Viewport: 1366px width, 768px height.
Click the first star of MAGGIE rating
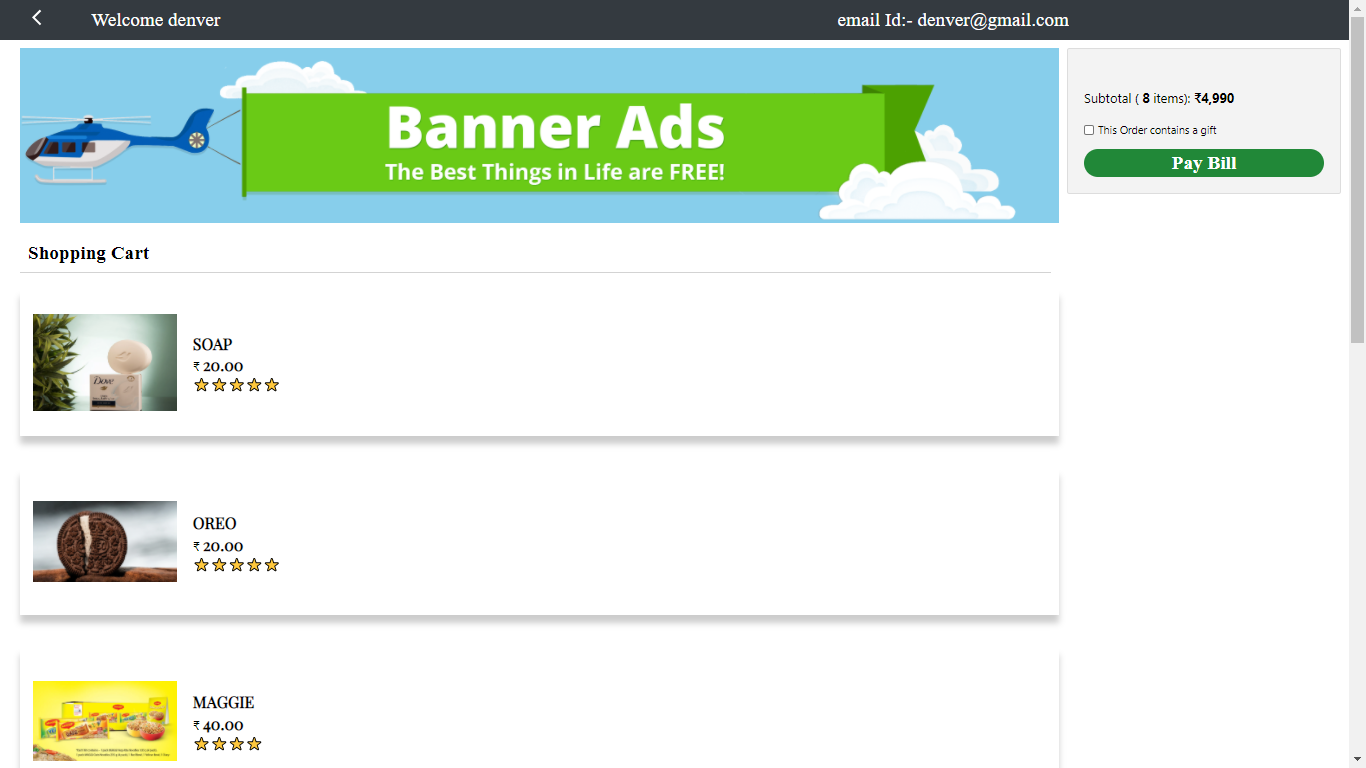click(201, 744)
